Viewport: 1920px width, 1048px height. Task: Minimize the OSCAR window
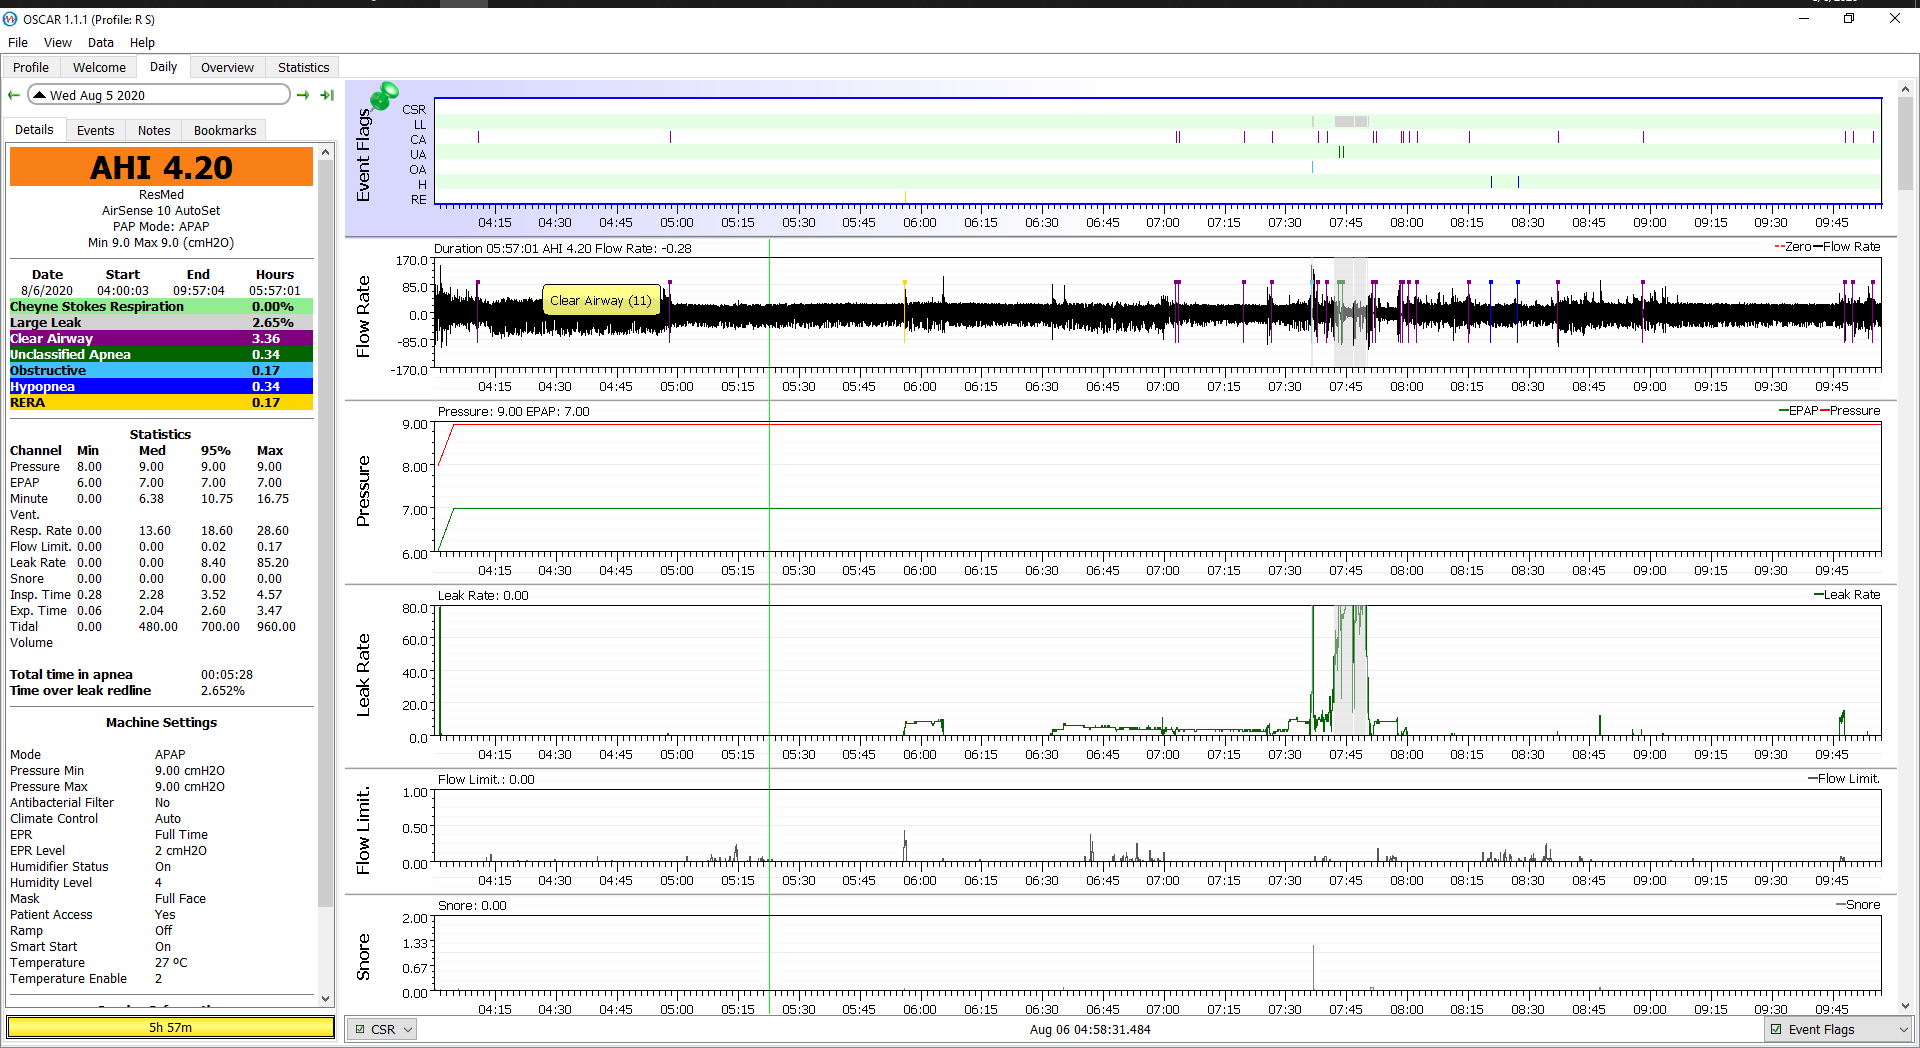(x=1804, y=18)
